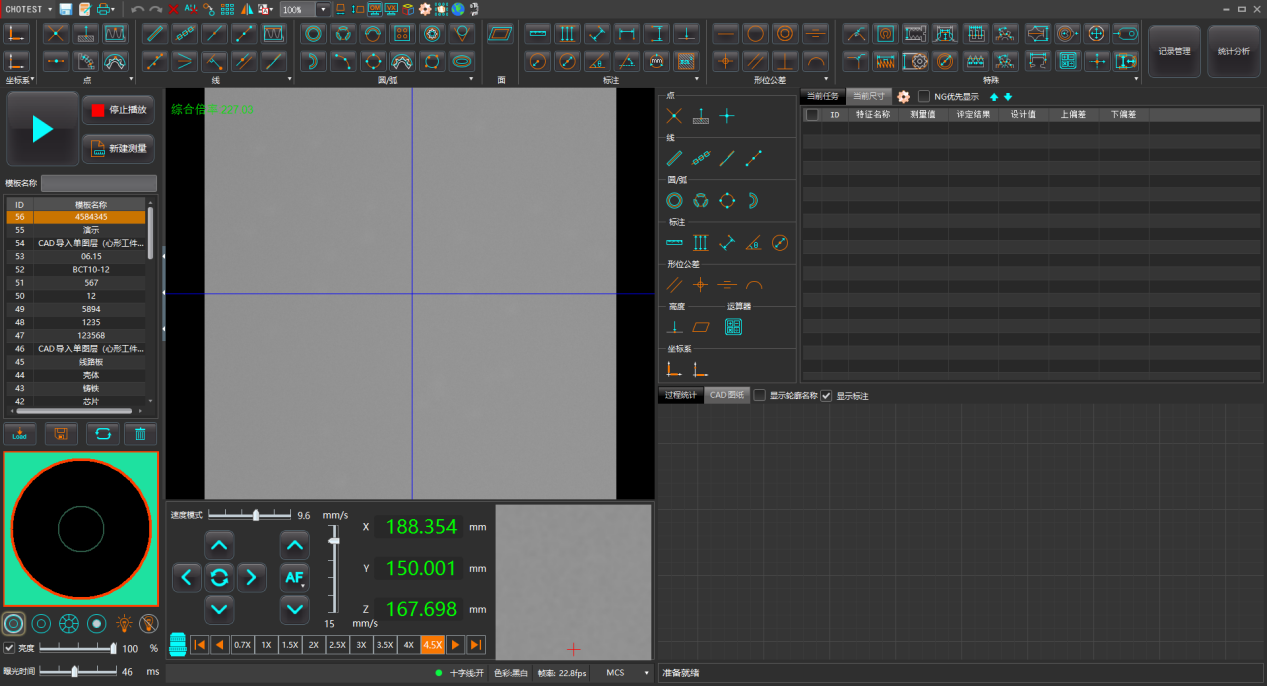Enable the NG优先显示 checkbox
This screenshot has width=1267, height=686.
point(924,97)
